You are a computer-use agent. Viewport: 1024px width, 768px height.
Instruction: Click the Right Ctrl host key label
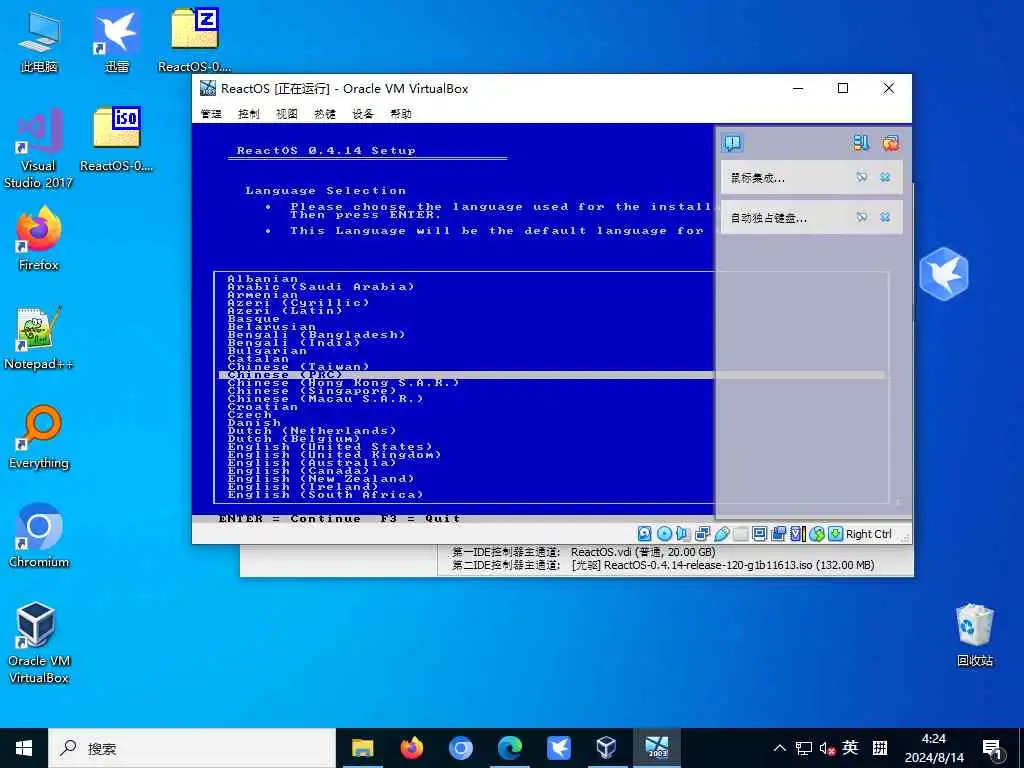[869, 534]
